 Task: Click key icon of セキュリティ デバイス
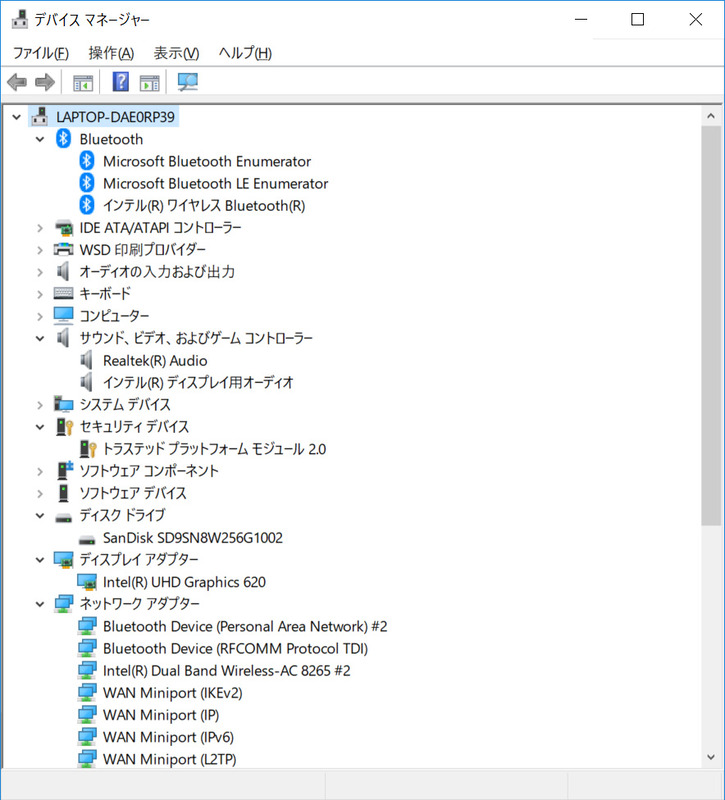click(x=65, y=427)
